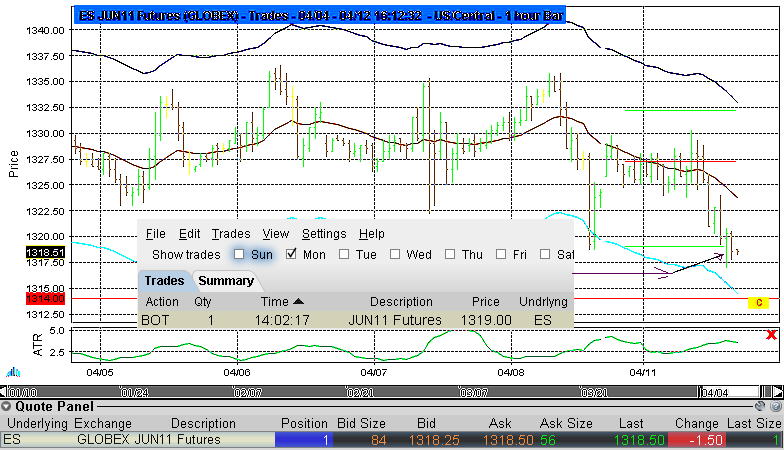Click the red 1314.00 price label

(45, 298)
